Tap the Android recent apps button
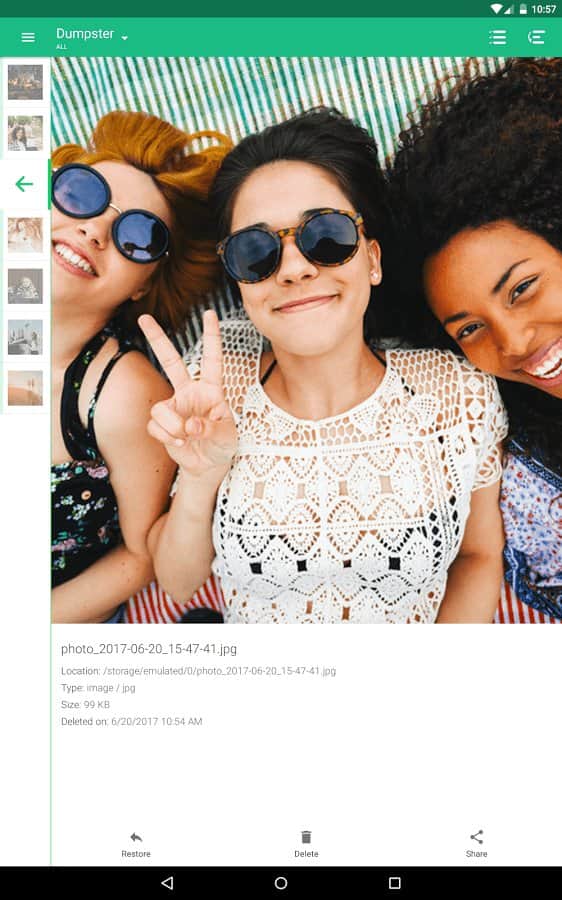The width and height of the screenshot is (562, 900). [x=394, y=883]
